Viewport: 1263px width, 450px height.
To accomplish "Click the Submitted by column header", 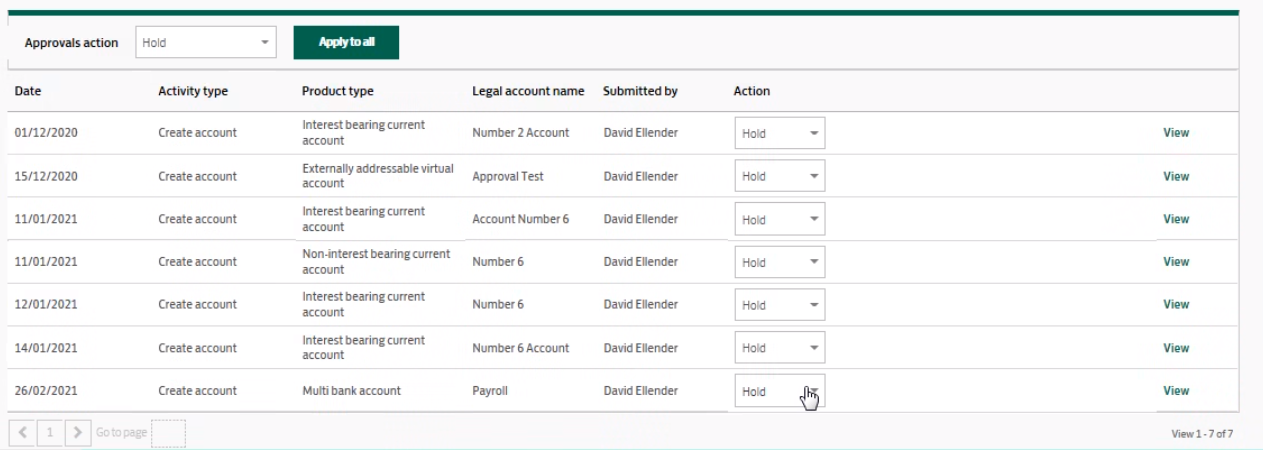I will 640,91.
